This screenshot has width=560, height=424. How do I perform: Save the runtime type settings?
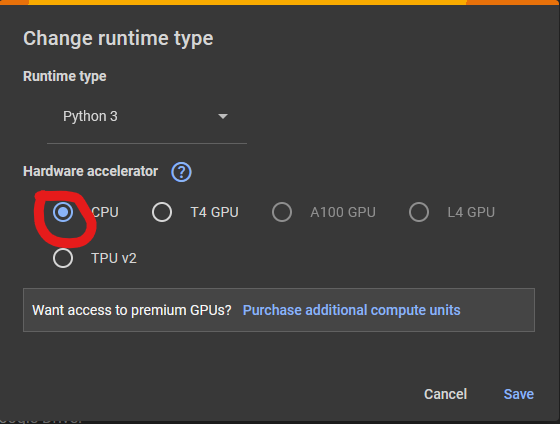(519, 394)
